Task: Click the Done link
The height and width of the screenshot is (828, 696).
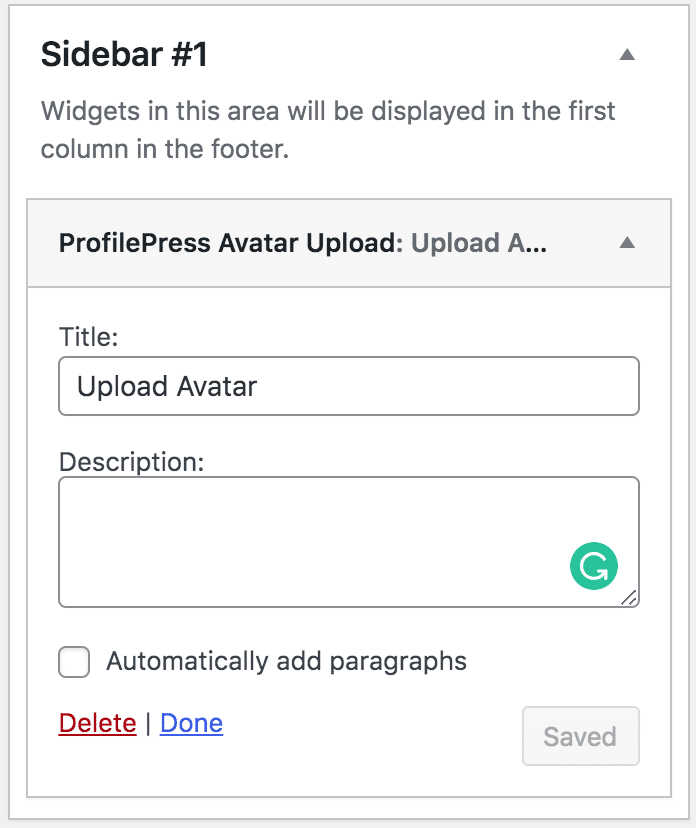Action: coord(191,723)
